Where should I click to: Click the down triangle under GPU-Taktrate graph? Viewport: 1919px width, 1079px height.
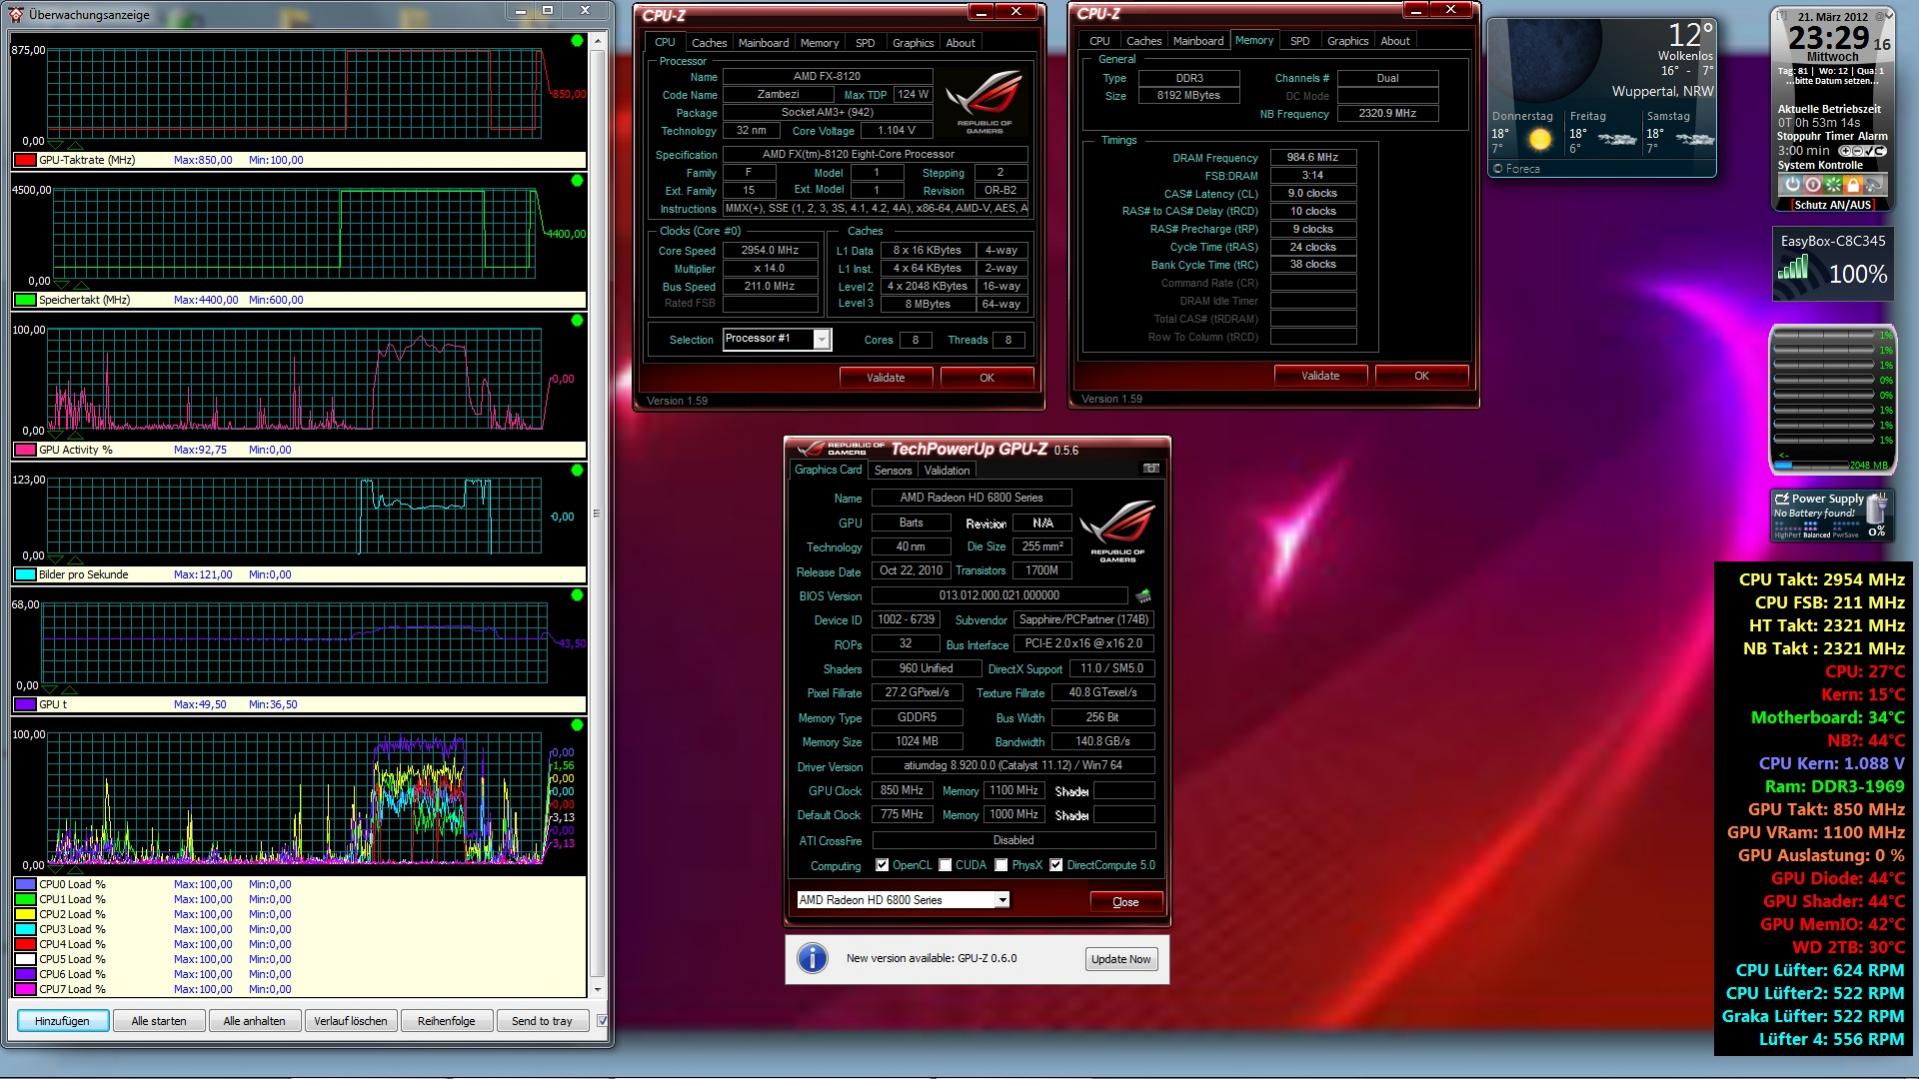[x=55, y=145]
